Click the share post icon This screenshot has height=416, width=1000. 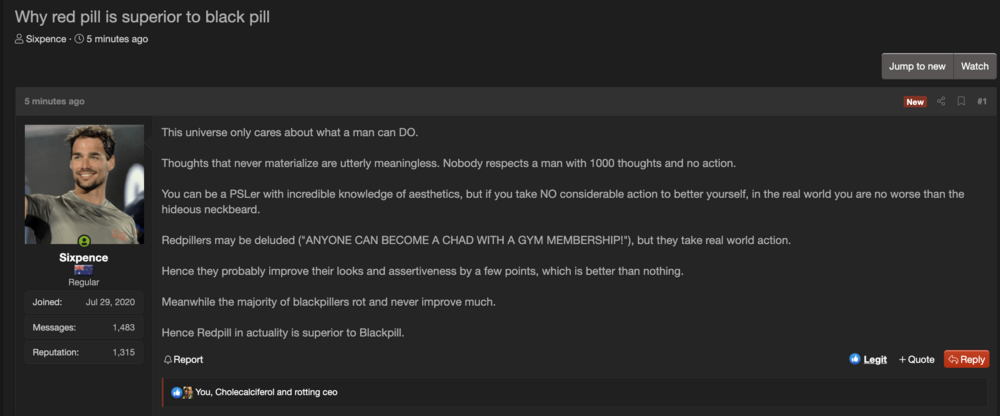tap(941, 101)
